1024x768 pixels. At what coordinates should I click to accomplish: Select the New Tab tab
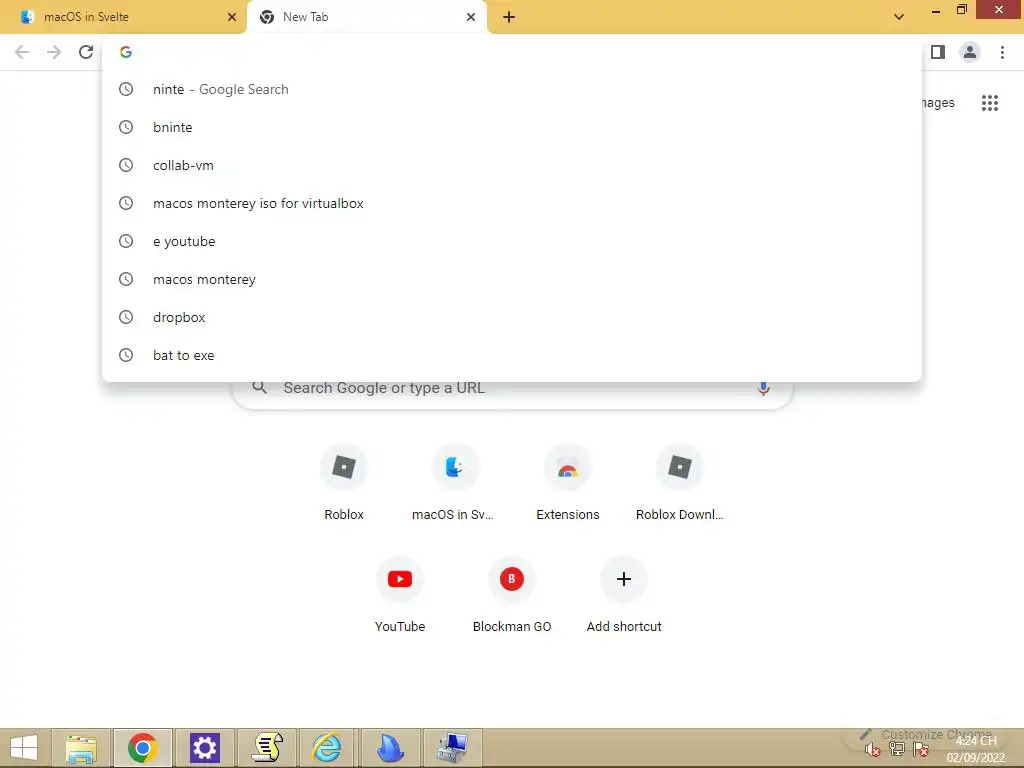[x=366, y=17]
